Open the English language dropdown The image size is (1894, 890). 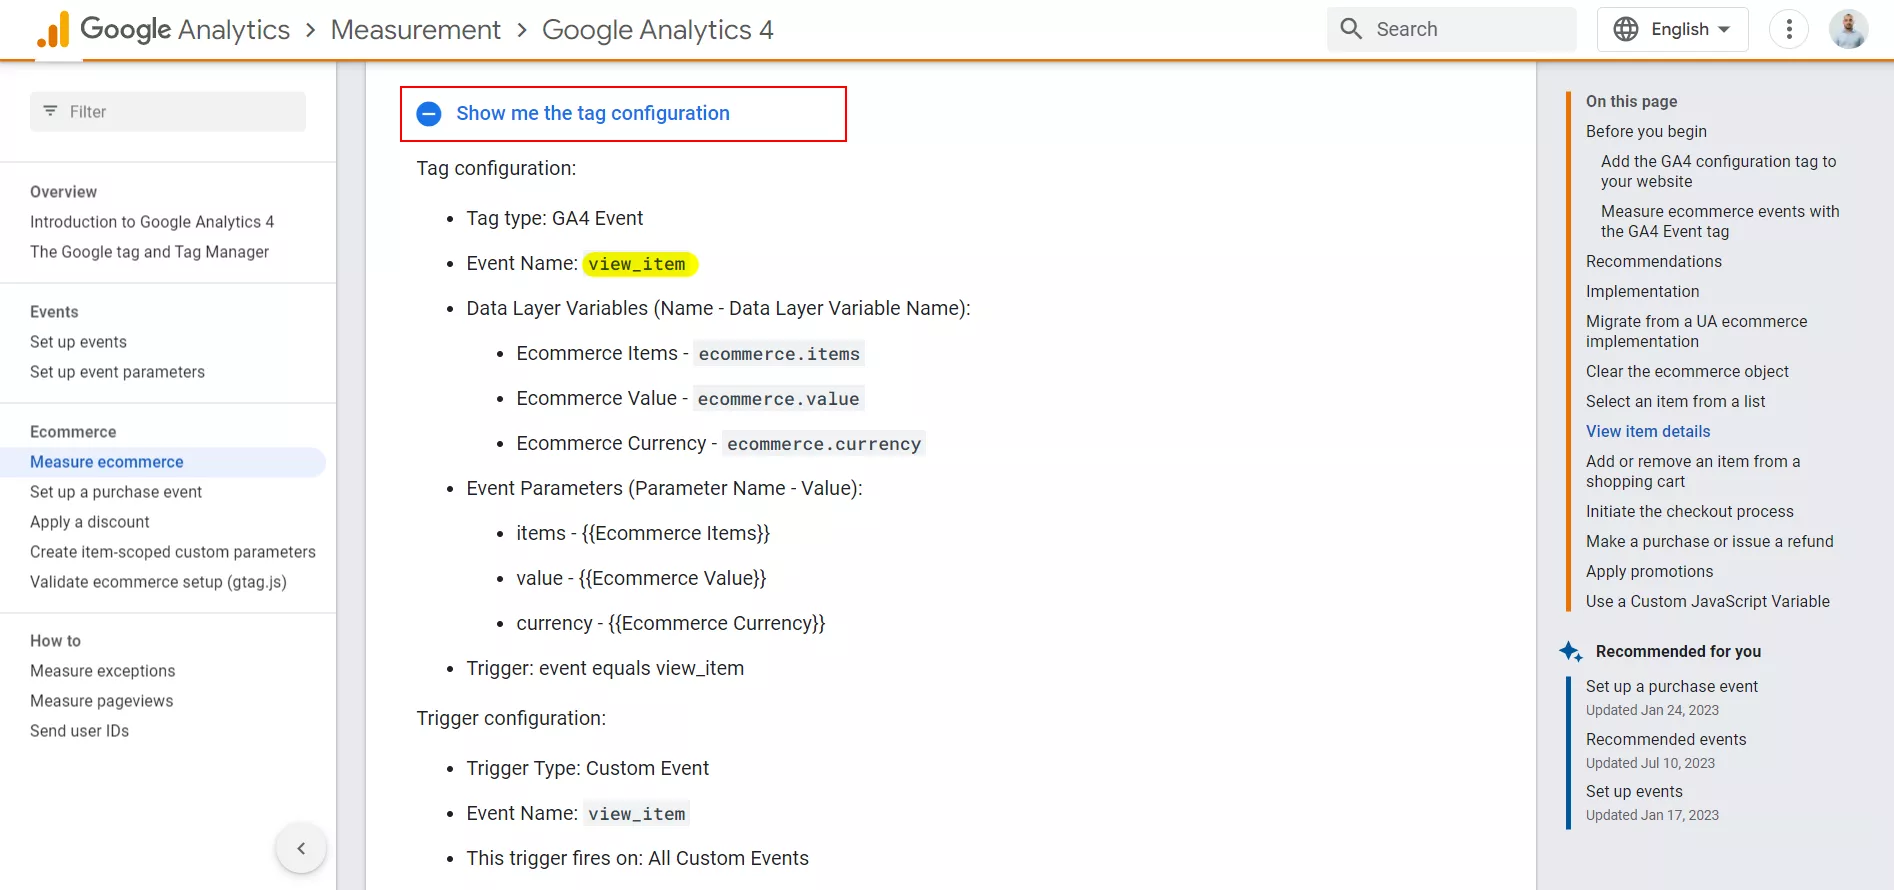point(1672,29)
